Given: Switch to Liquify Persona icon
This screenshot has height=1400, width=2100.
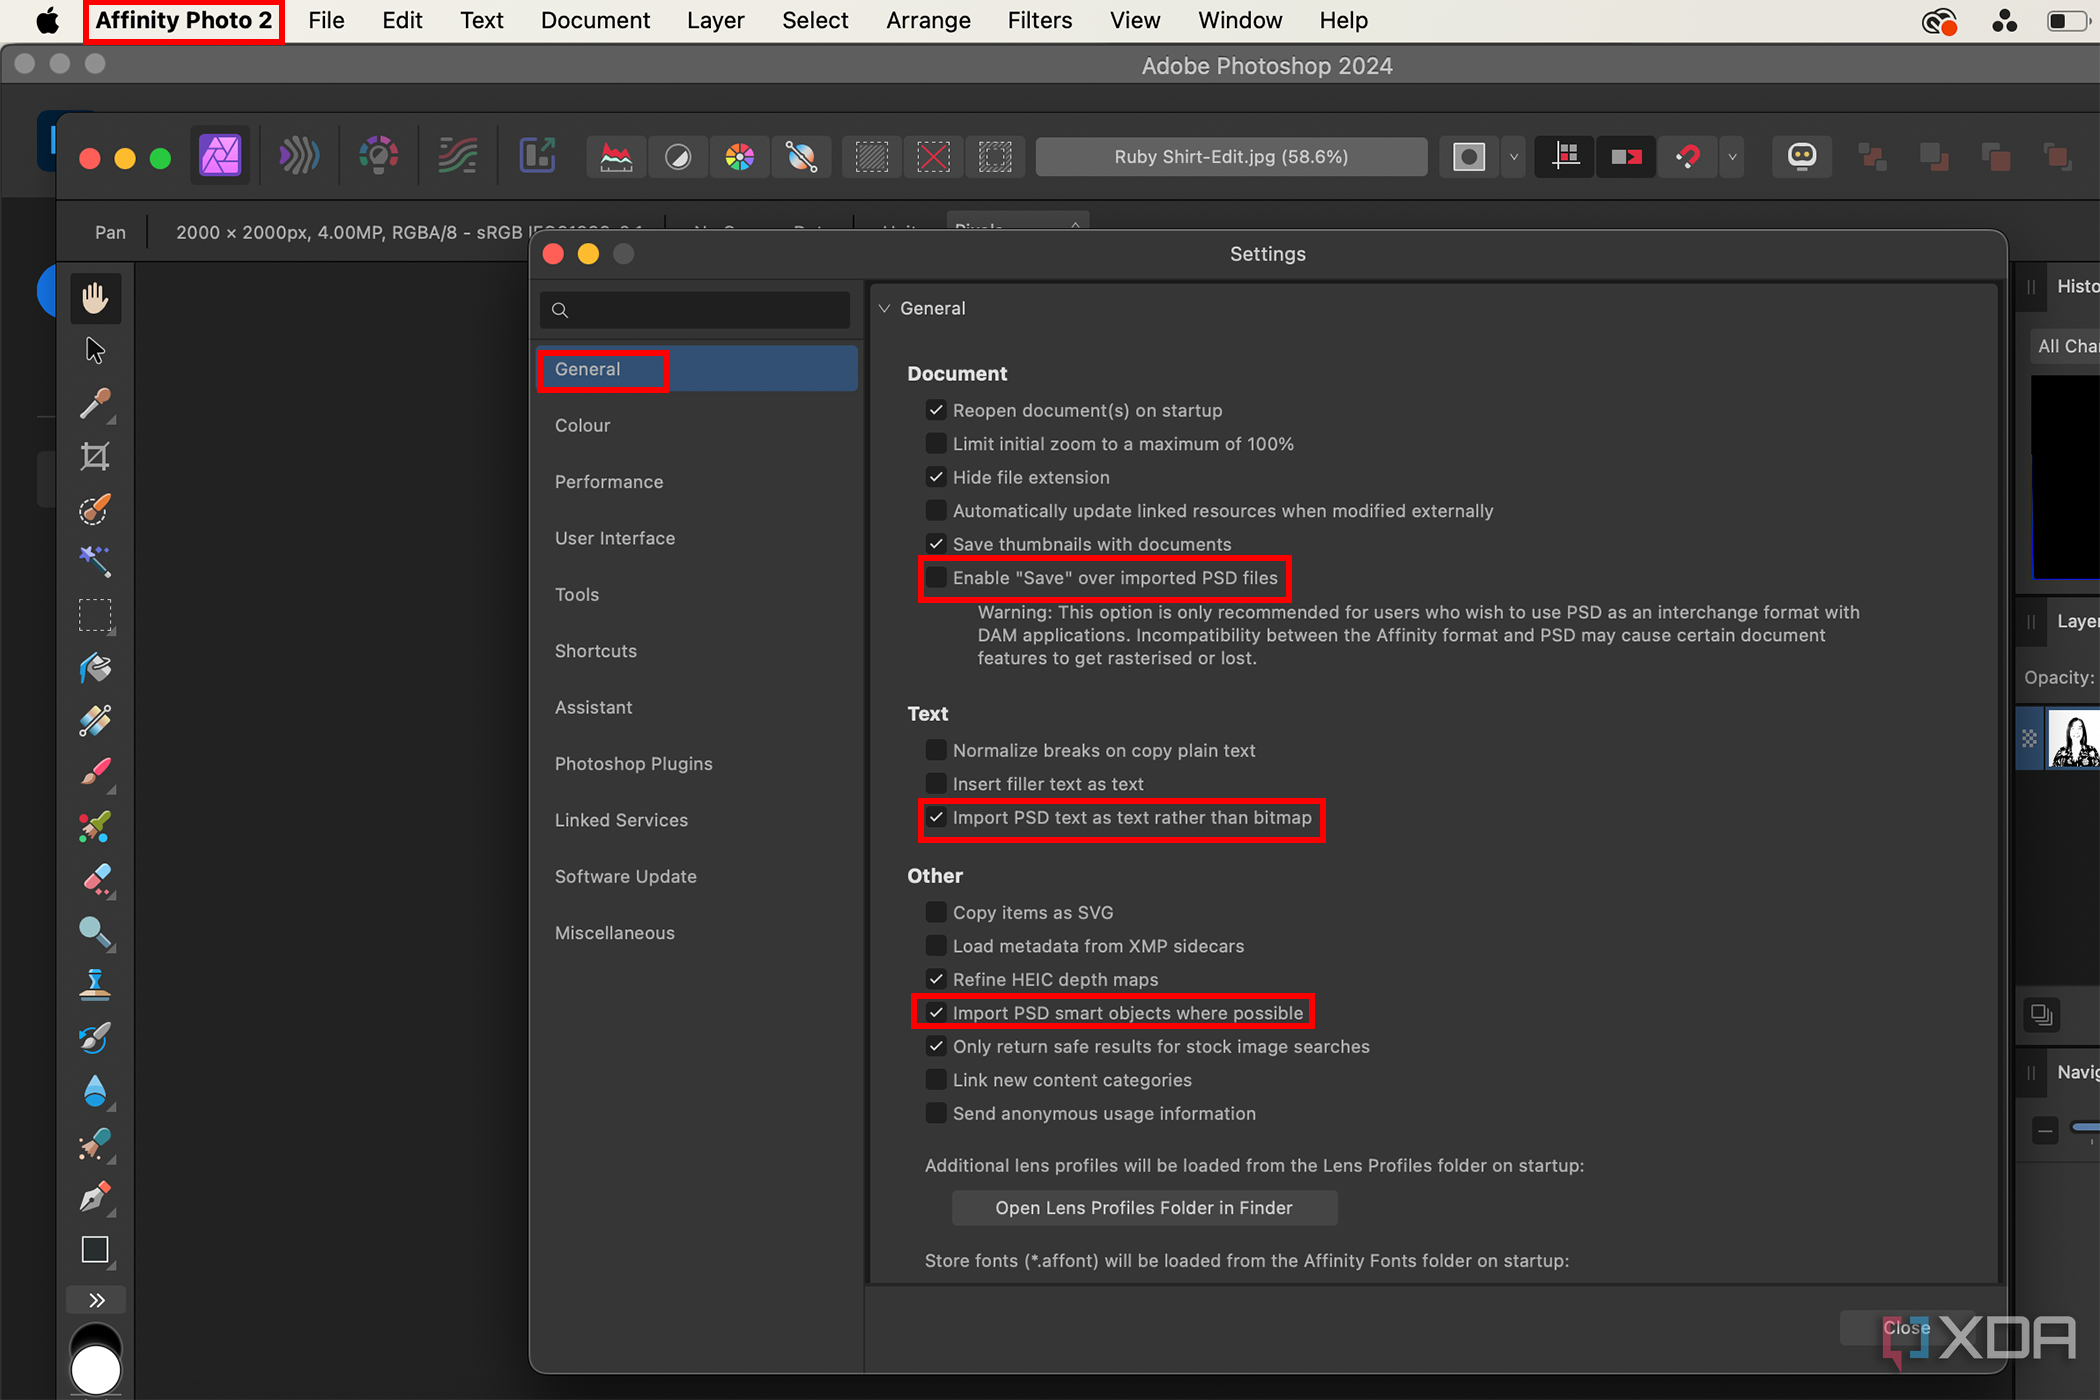Looking at the screenshot, I should coord(298,157).
